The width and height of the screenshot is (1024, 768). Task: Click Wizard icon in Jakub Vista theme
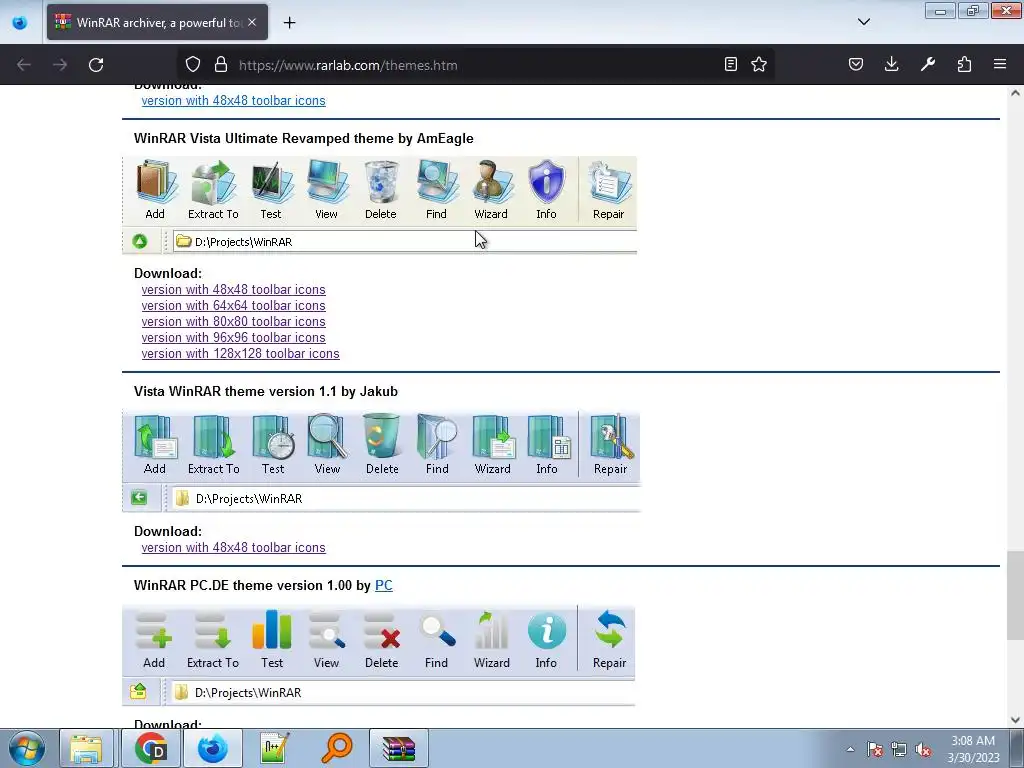point(493,436)
